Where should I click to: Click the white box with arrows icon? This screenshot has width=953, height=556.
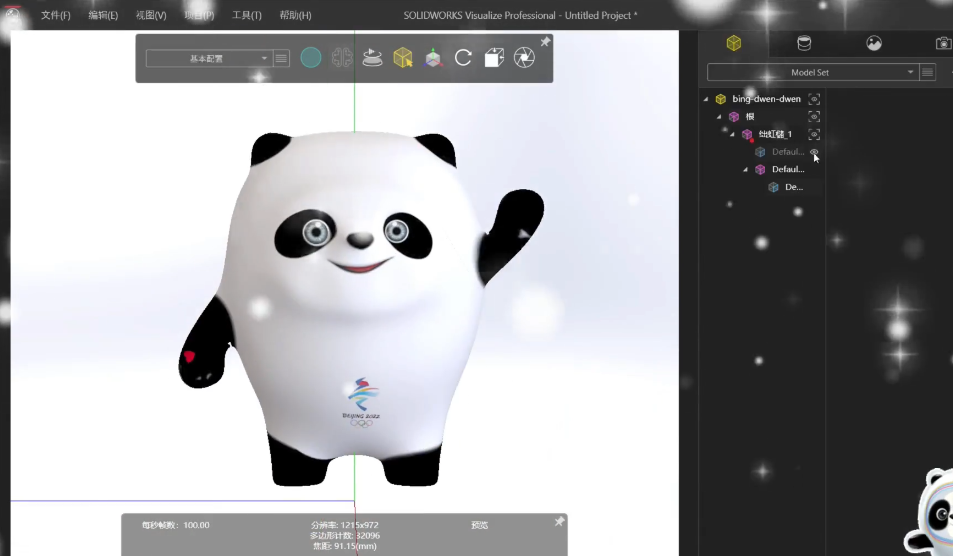tap(494, 58)
